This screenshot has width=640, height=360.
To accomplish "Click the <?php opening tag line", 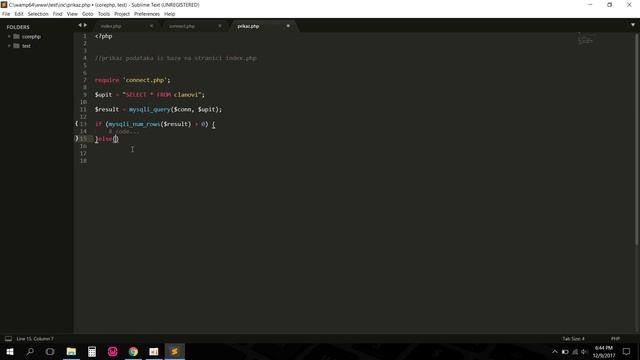I will [103, 36].
